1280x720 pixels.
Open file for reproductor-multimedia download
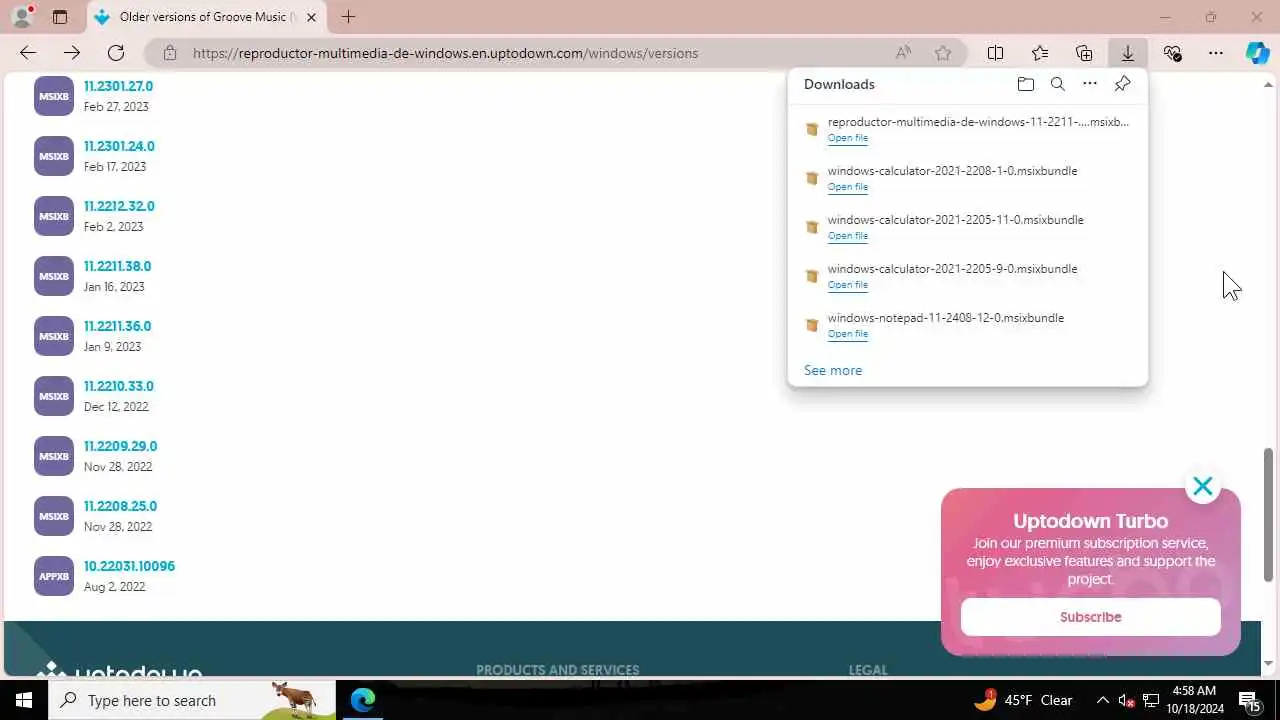pos(847,138)
